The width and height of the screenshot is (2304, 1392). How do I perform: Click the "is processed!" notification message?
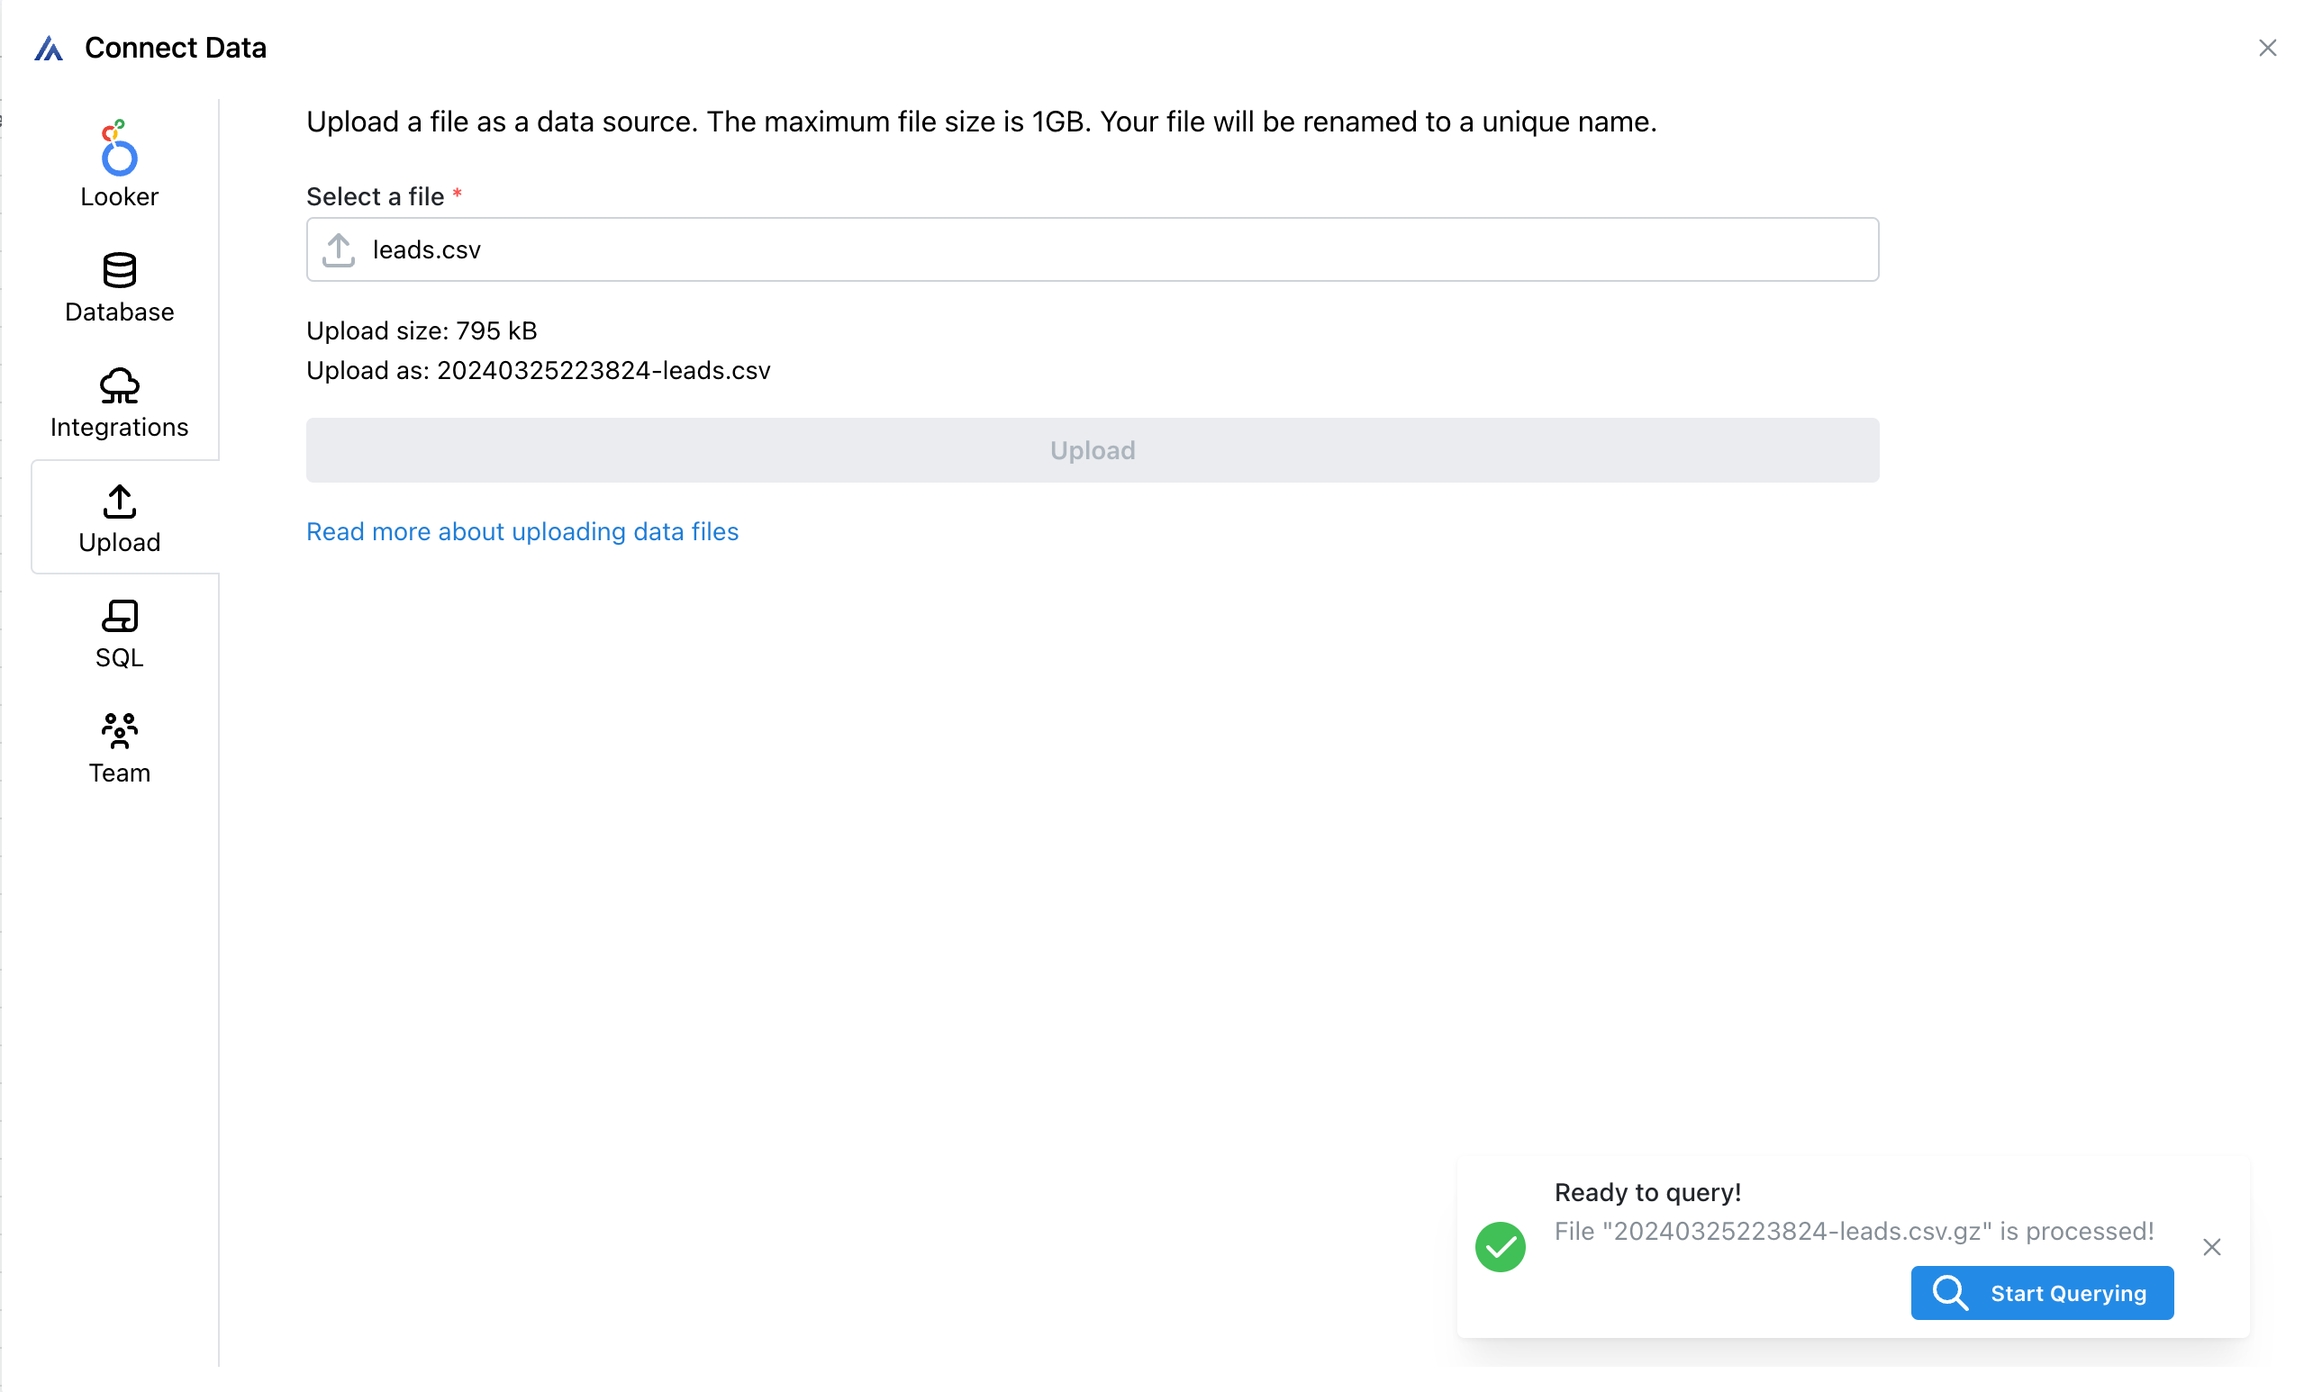tap(1853, 1231)
